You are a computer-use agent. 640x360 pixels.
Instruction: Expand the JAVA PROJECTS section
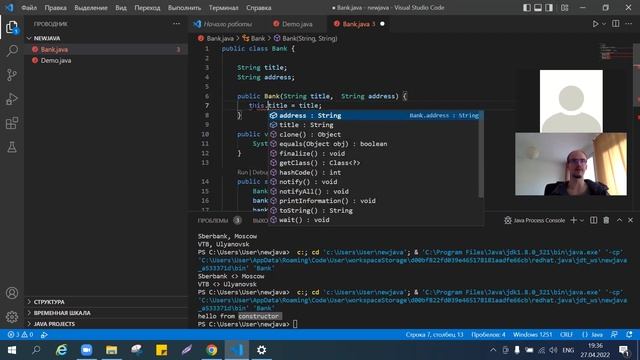point(106,324)
